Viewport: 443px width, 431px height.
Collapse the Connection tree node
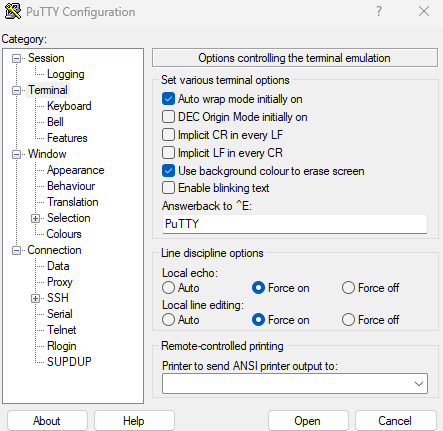(16, 251)
